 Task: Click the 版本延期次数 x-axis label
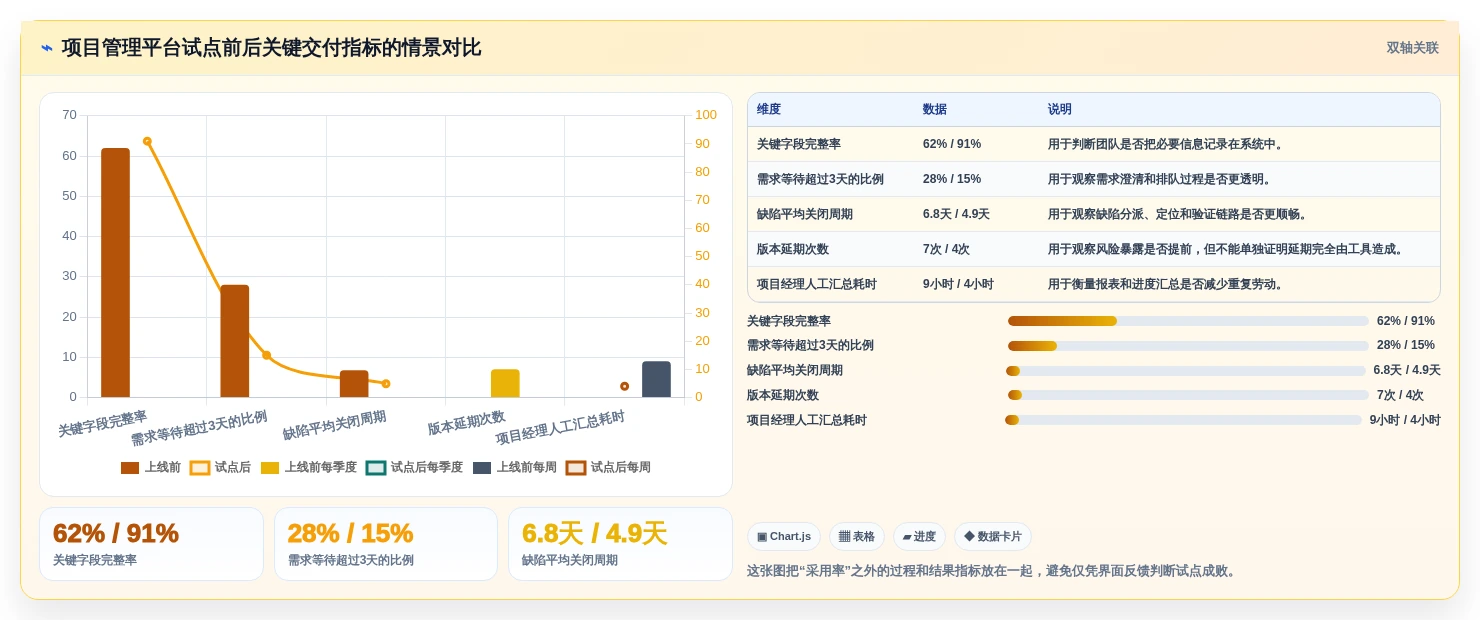(x=466, y=423)
